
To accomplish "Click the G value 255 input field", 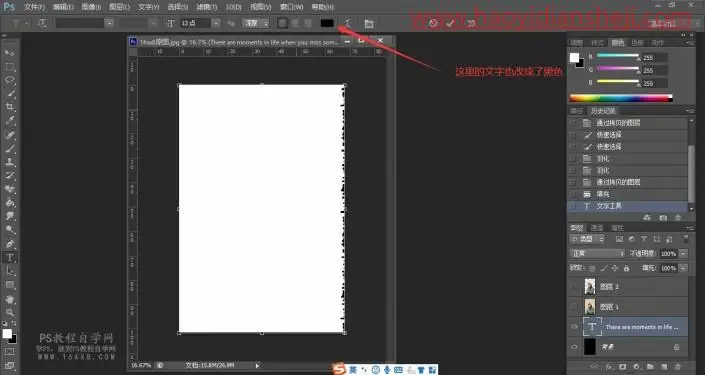I will click(654, 70).
